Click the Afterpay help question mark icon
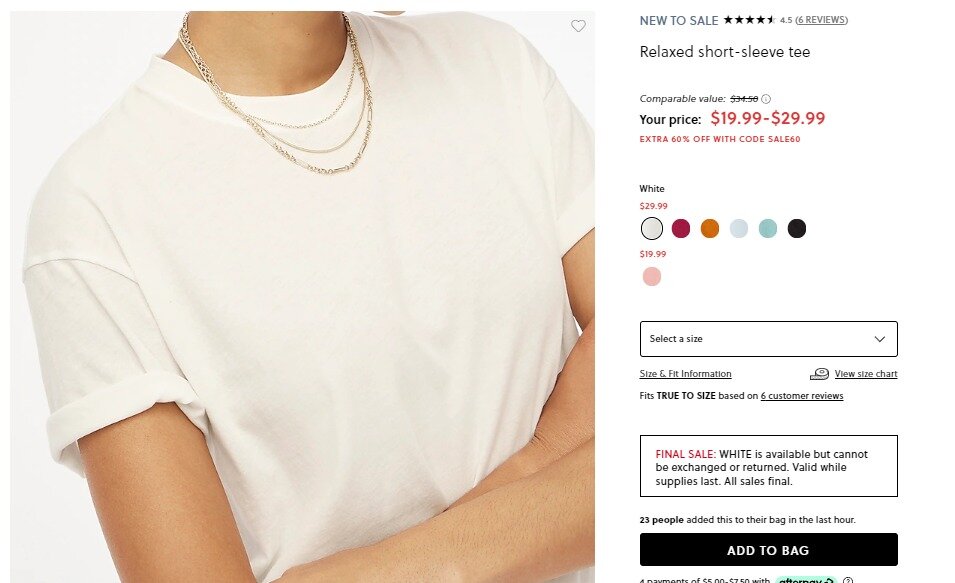This screenshot has height=583, width=955. click(x=848, y=580)
